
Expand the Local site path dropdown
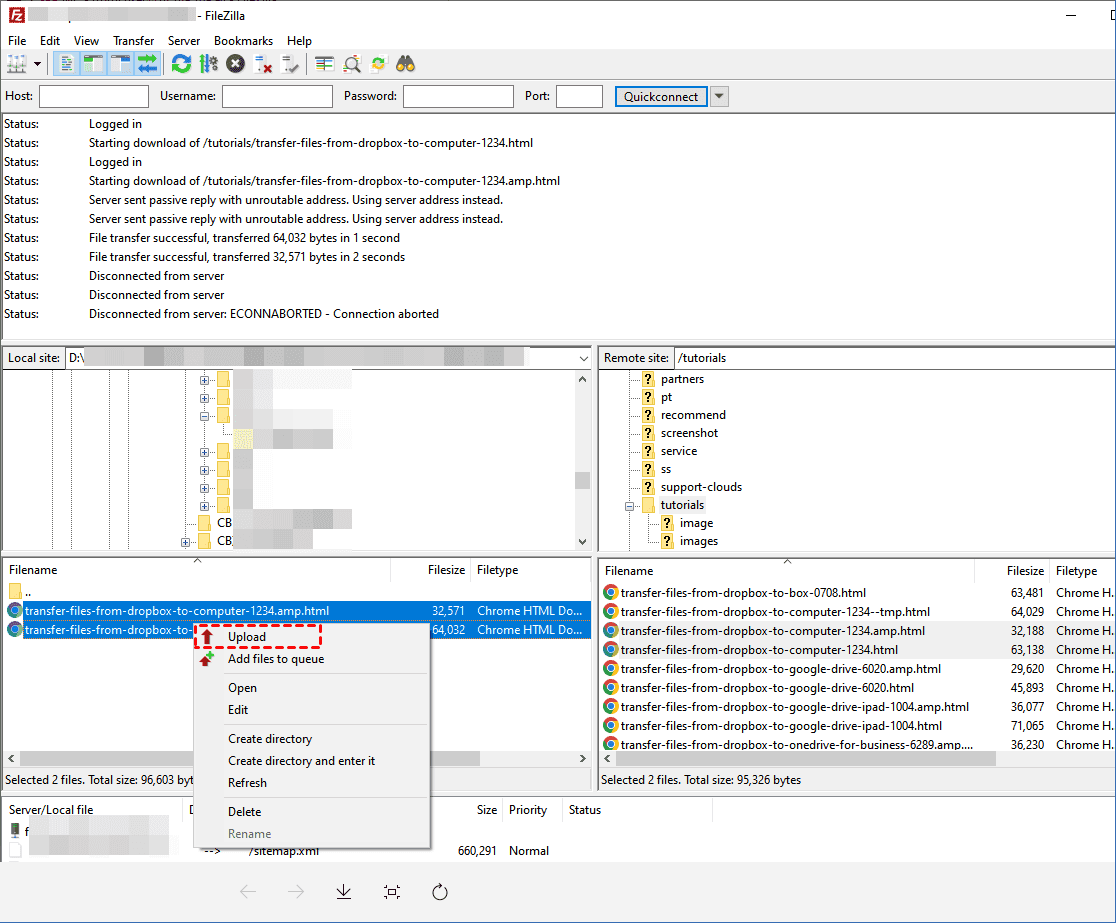click(584, 358)
